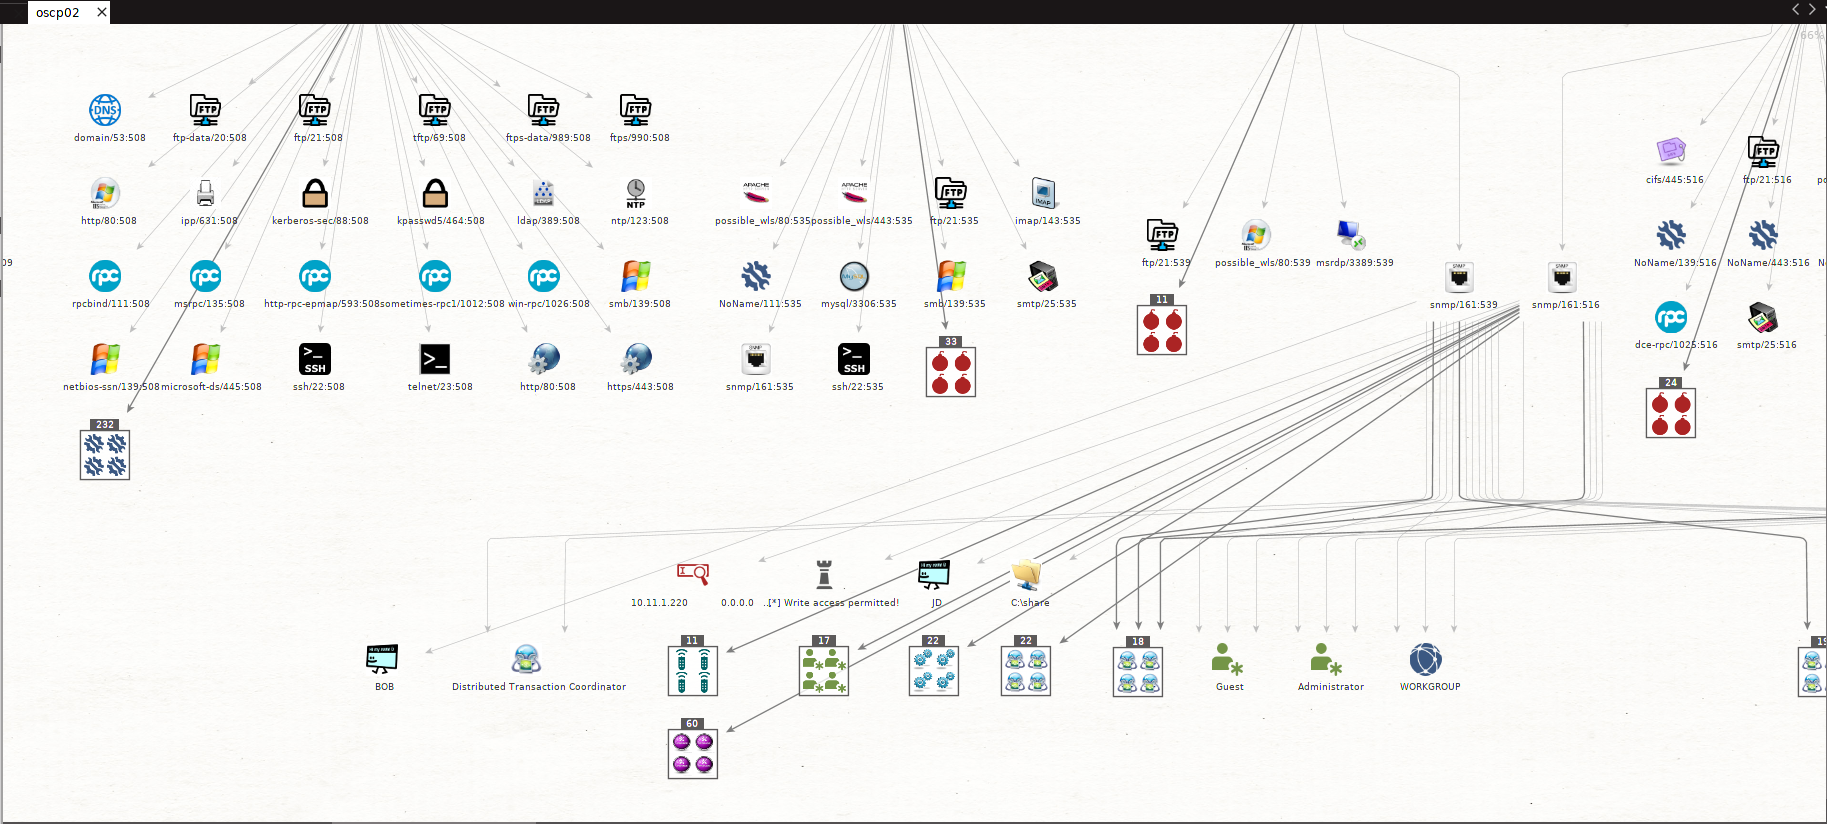Viewport: 1827px width, 824px height.
Task: Switch to the oscp02 graph tab
Action: (x=58, y=12)
